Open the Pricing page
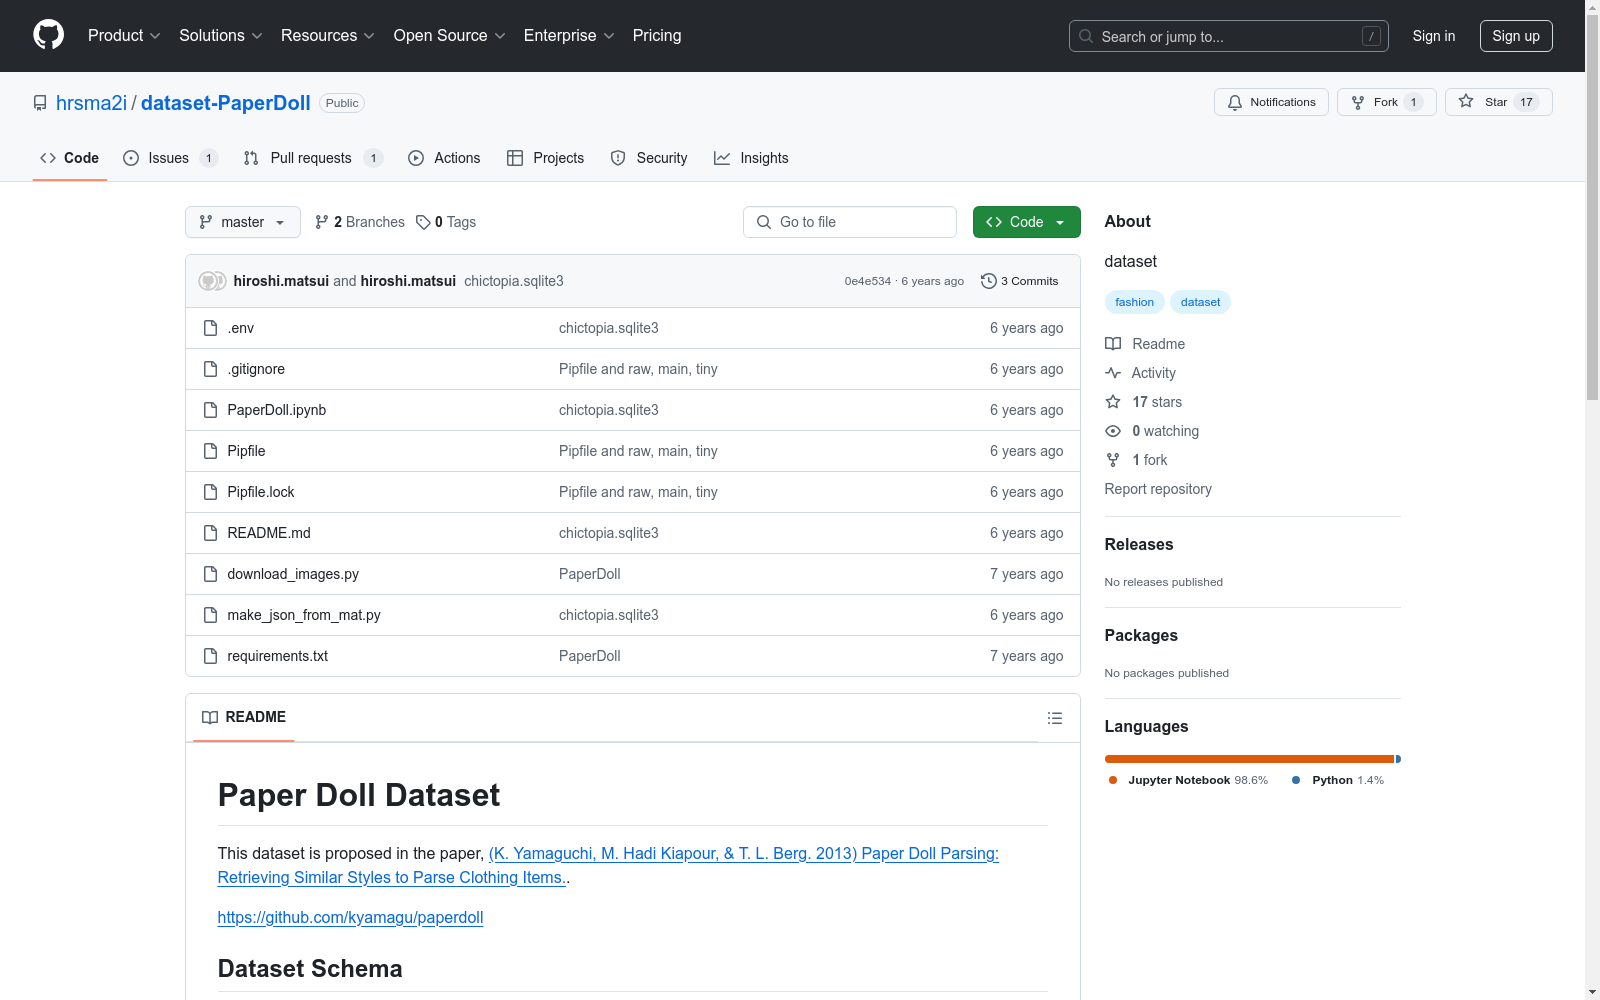 pyautogui.click(x=657, y=35)
